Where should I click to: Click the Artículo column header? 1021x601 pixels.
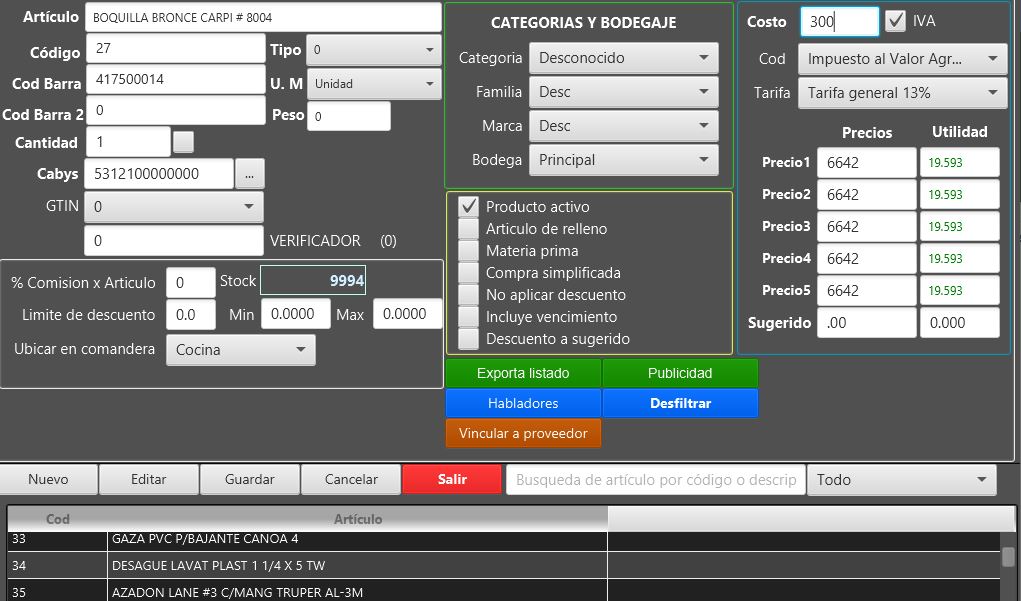point(358,519)
